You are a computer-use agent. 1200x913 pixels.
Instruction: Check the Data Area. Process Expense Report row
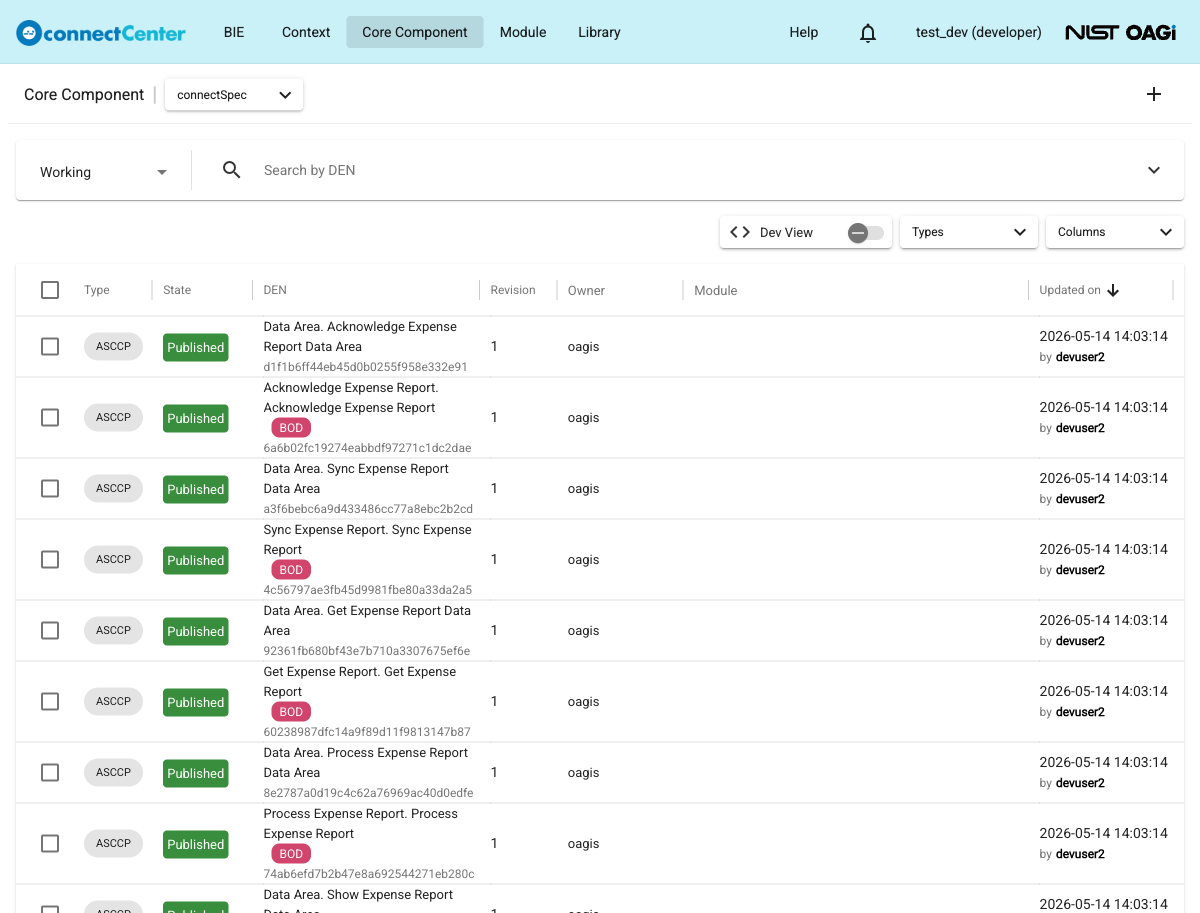coord(50,772)
